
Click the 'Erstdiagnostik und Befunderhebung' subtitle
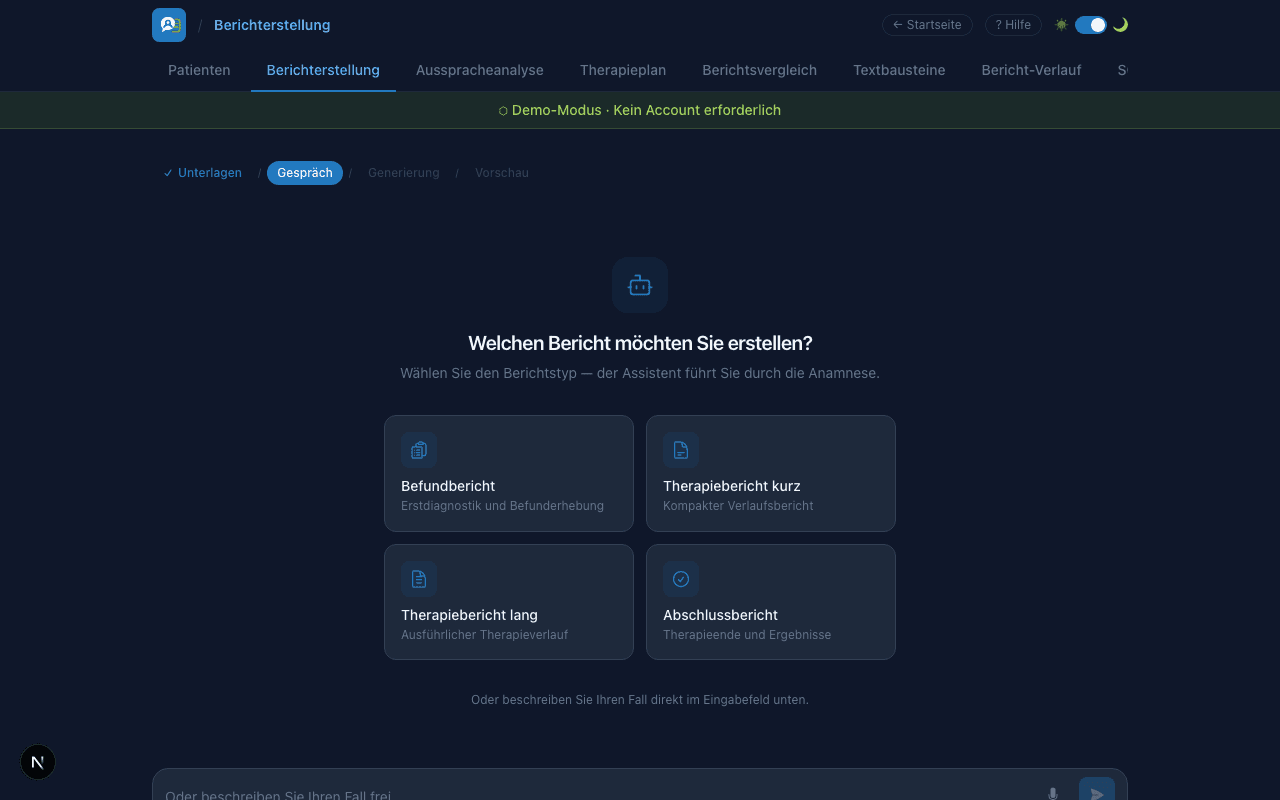(502, 506)
